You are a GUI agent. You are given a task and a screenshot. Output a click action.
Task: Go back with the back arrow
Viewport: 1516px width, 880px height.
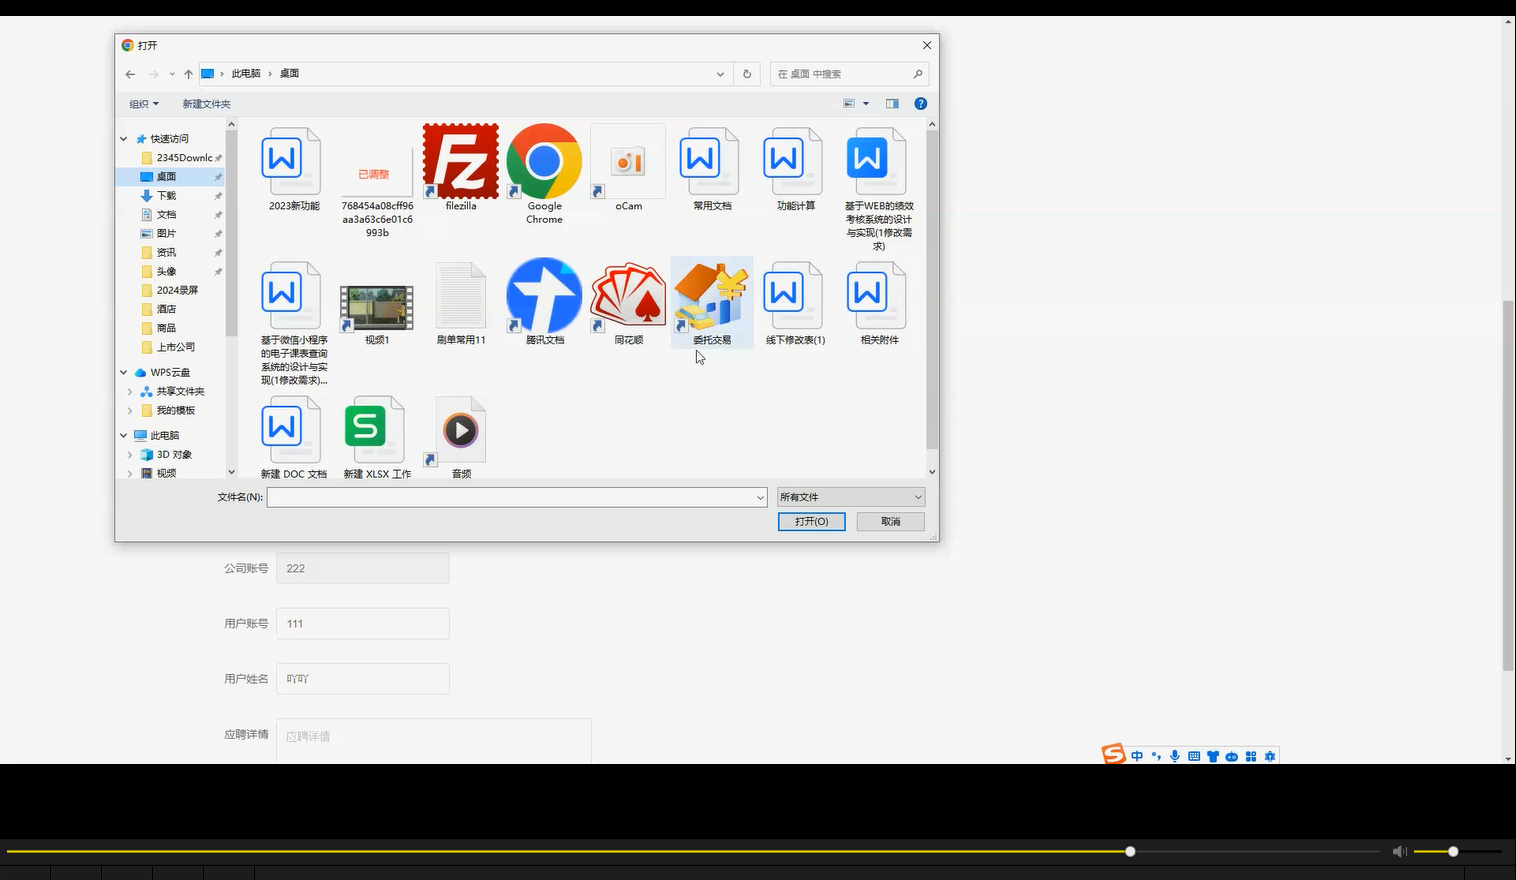click(x=130, y=74)
